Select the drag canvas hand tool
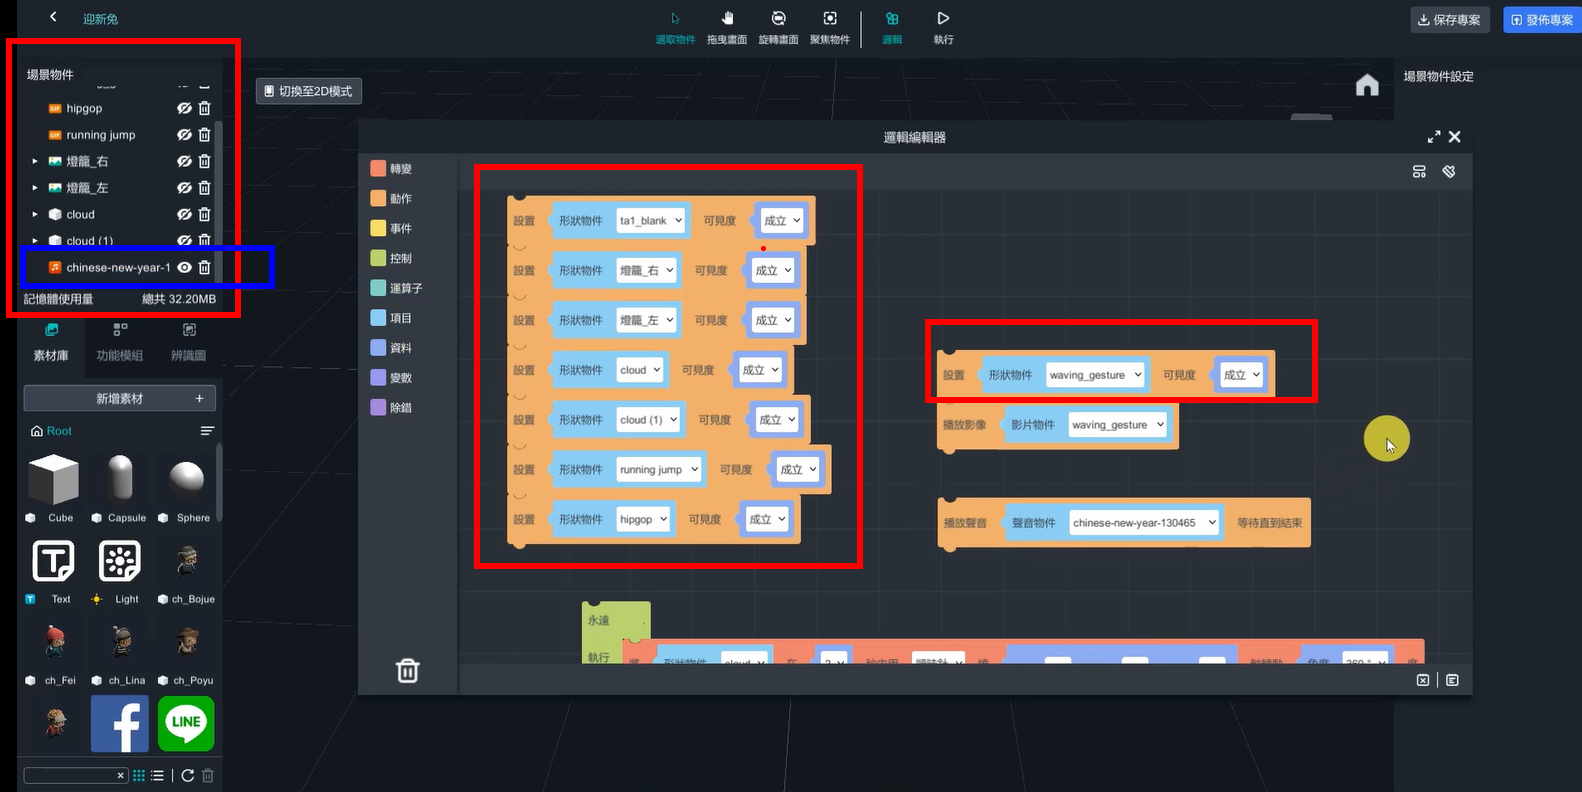The image size is (1582, 792). click(727, 27)
